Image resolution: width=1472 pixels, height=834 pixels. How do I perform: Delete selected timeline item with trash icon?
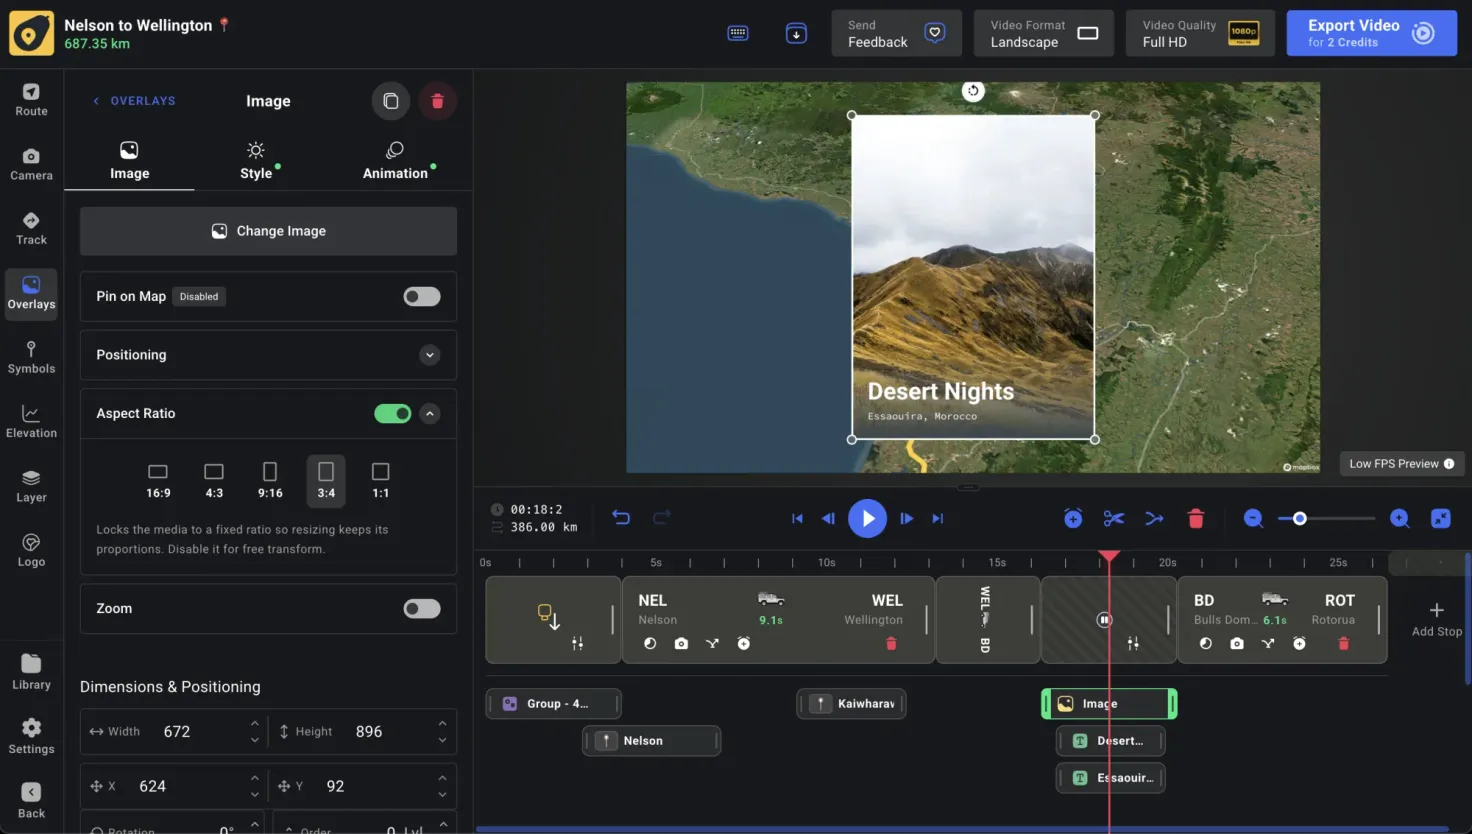tap(1196, 518)
